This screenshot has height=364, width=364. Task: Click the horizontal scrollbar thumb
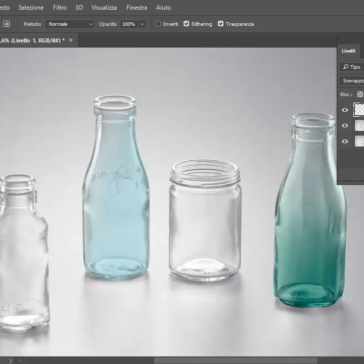tap(235, 361)
